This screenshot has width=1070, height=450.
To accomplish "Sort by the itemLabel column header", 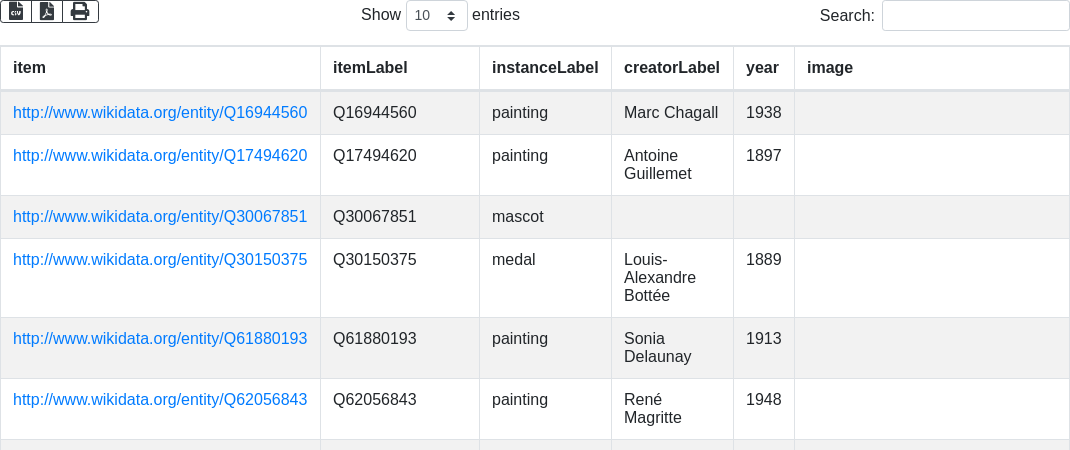I will (x=370, y=68).
